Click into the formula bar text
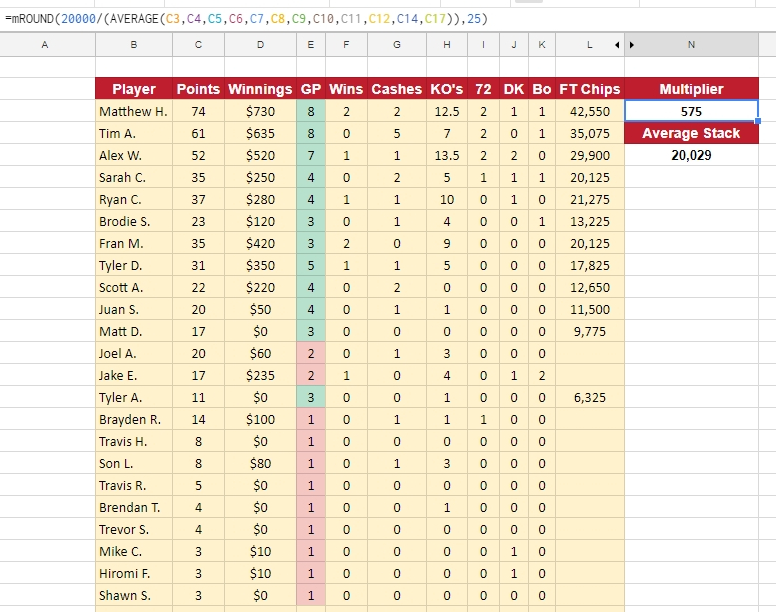Viewport: 776px width, 612px height. click(246, 19)
